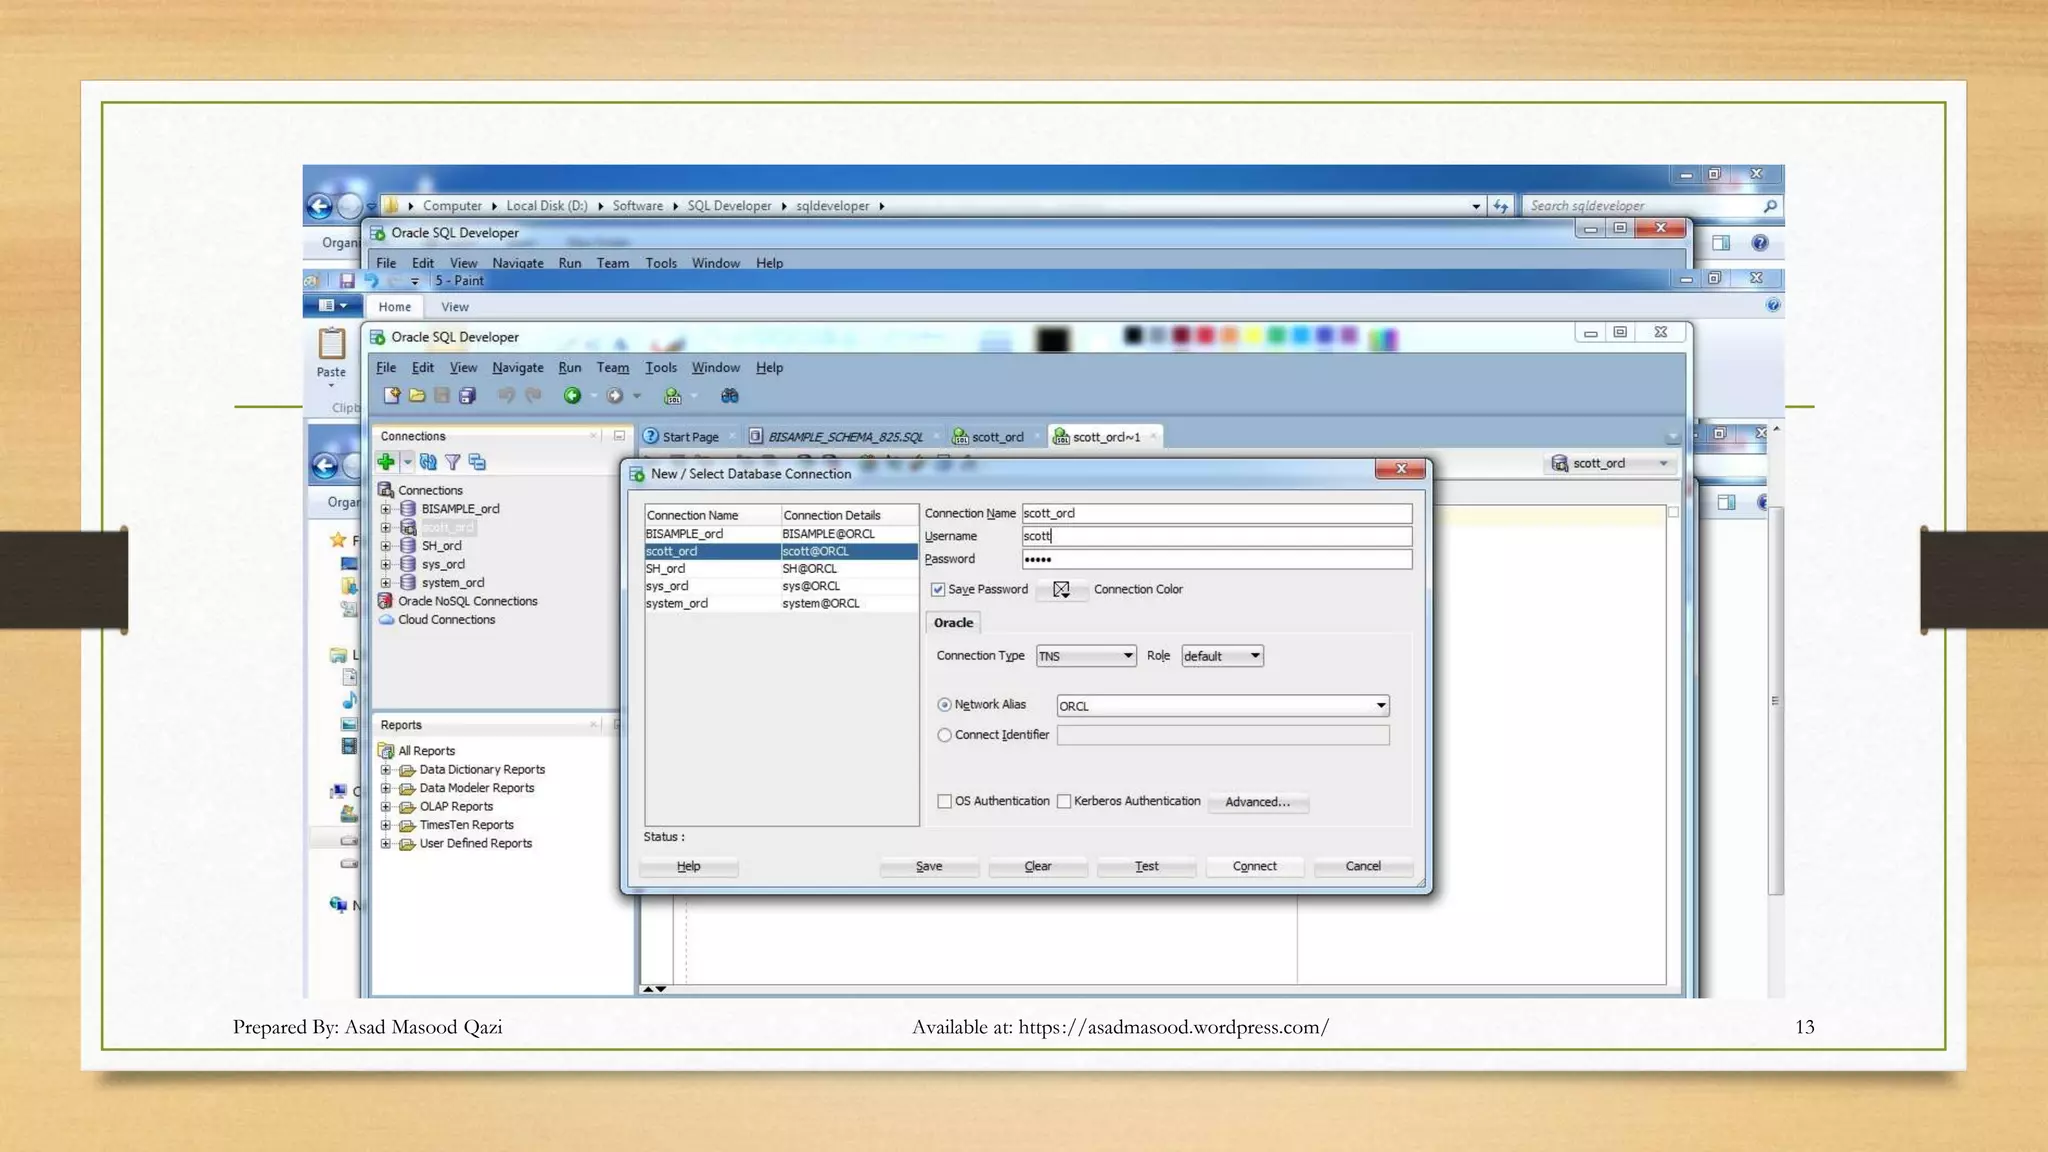Viewport: 2048px width, 1152px height.
Task: Expand the OLAP Reports node
Action: point(386,807)
